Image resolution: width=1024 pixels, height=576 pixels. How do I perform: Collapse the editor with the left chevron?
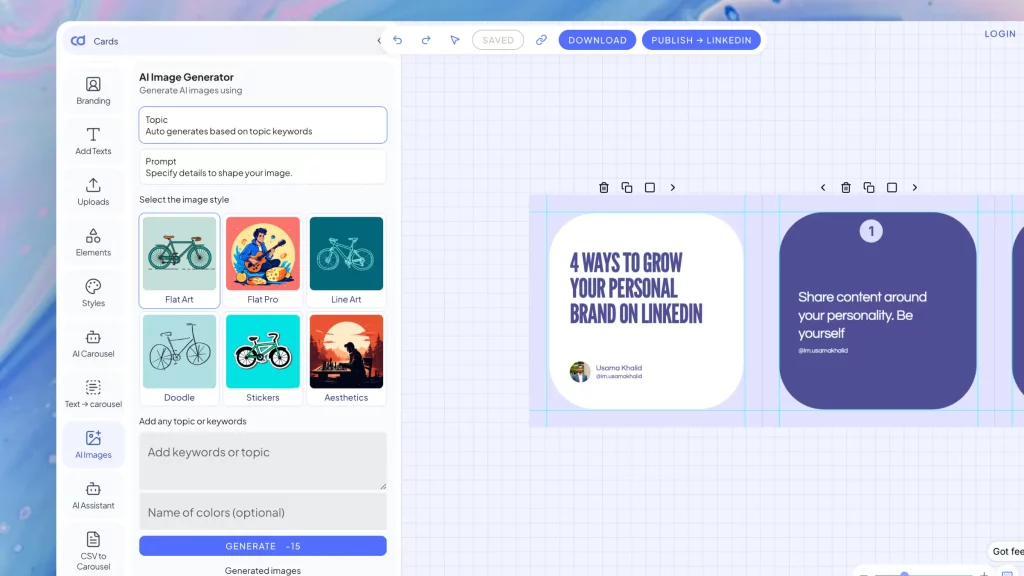pos(380,41)
